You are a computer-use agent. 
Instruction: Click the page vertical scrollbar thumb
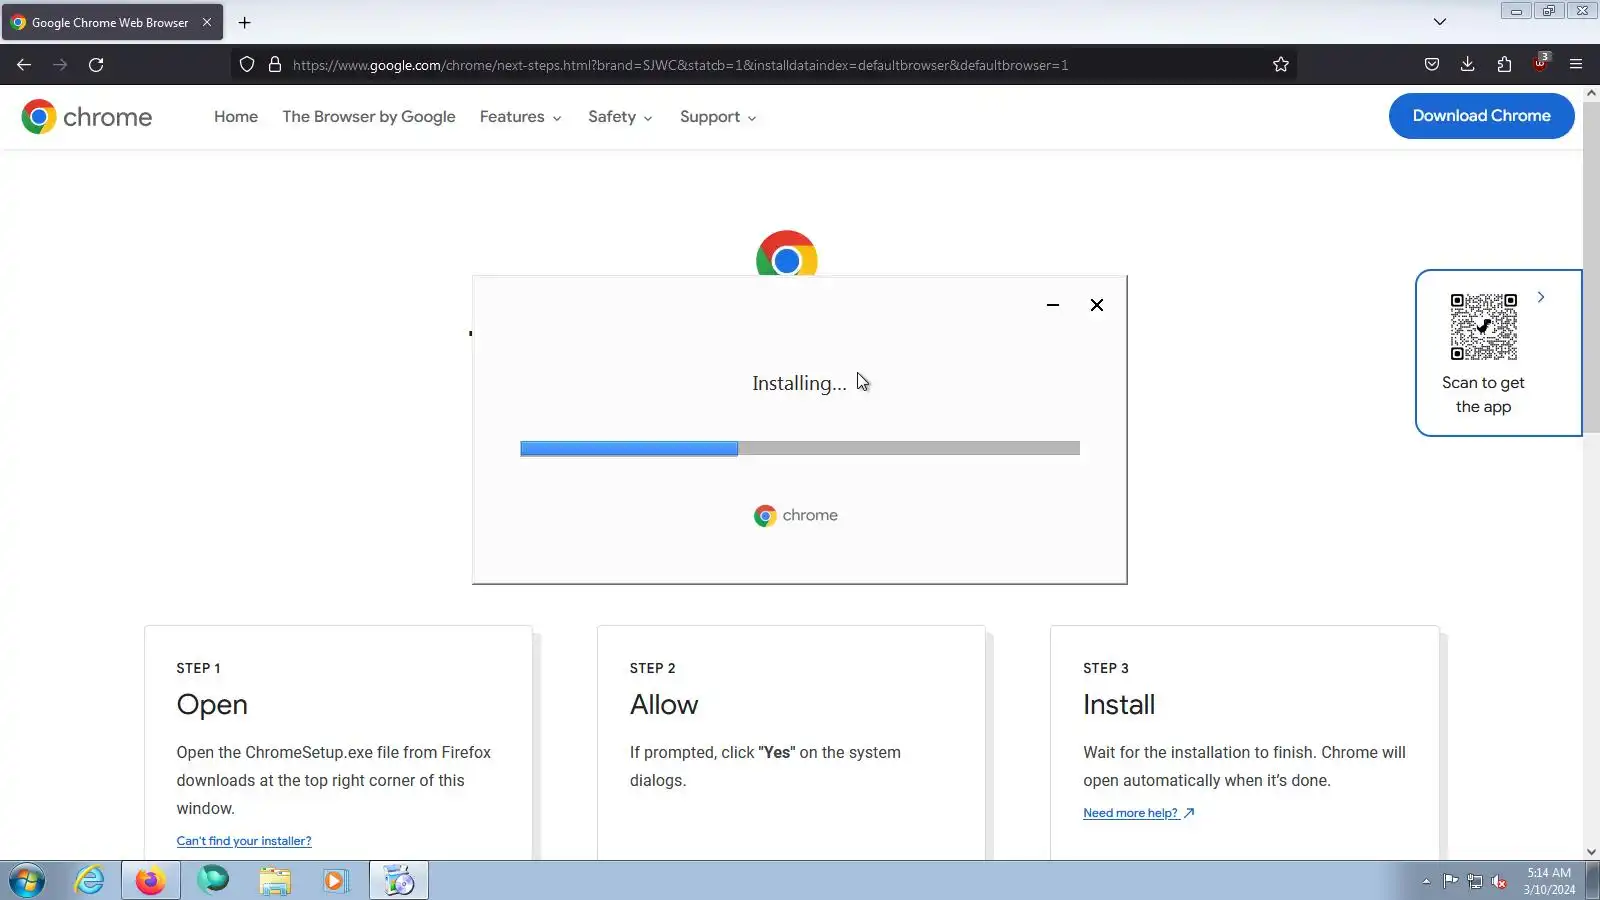[1591, 265]
